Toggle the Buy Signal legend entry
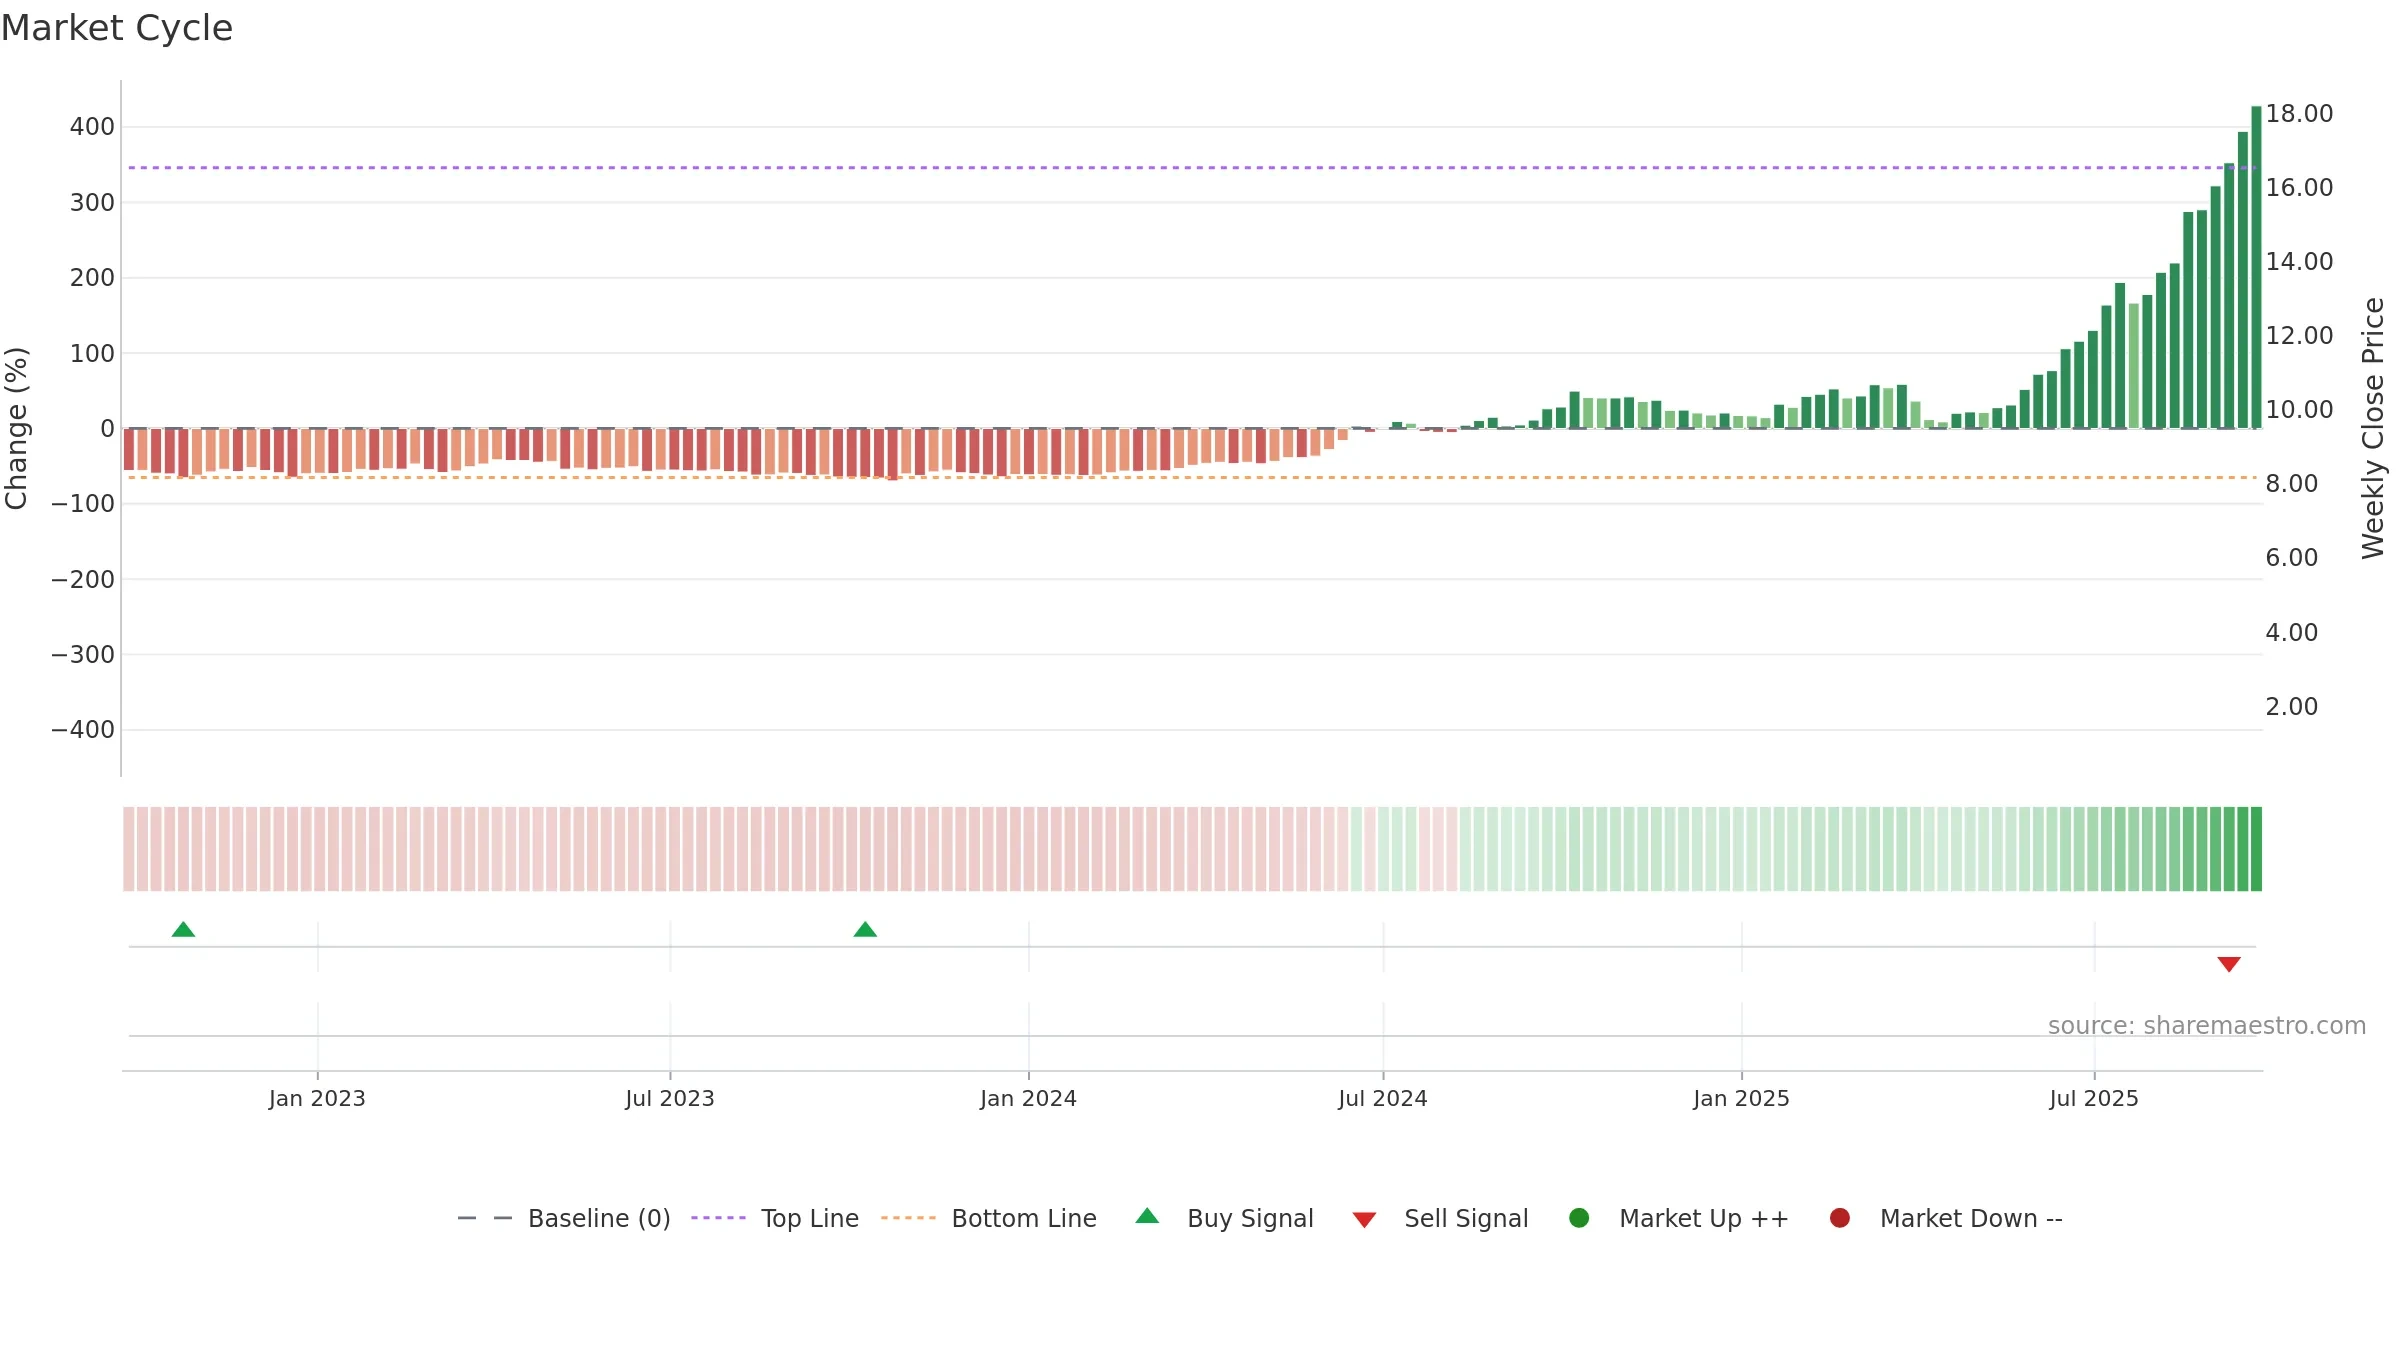Screen dimensions: 2400x1350 [x=1225, y=1218]
